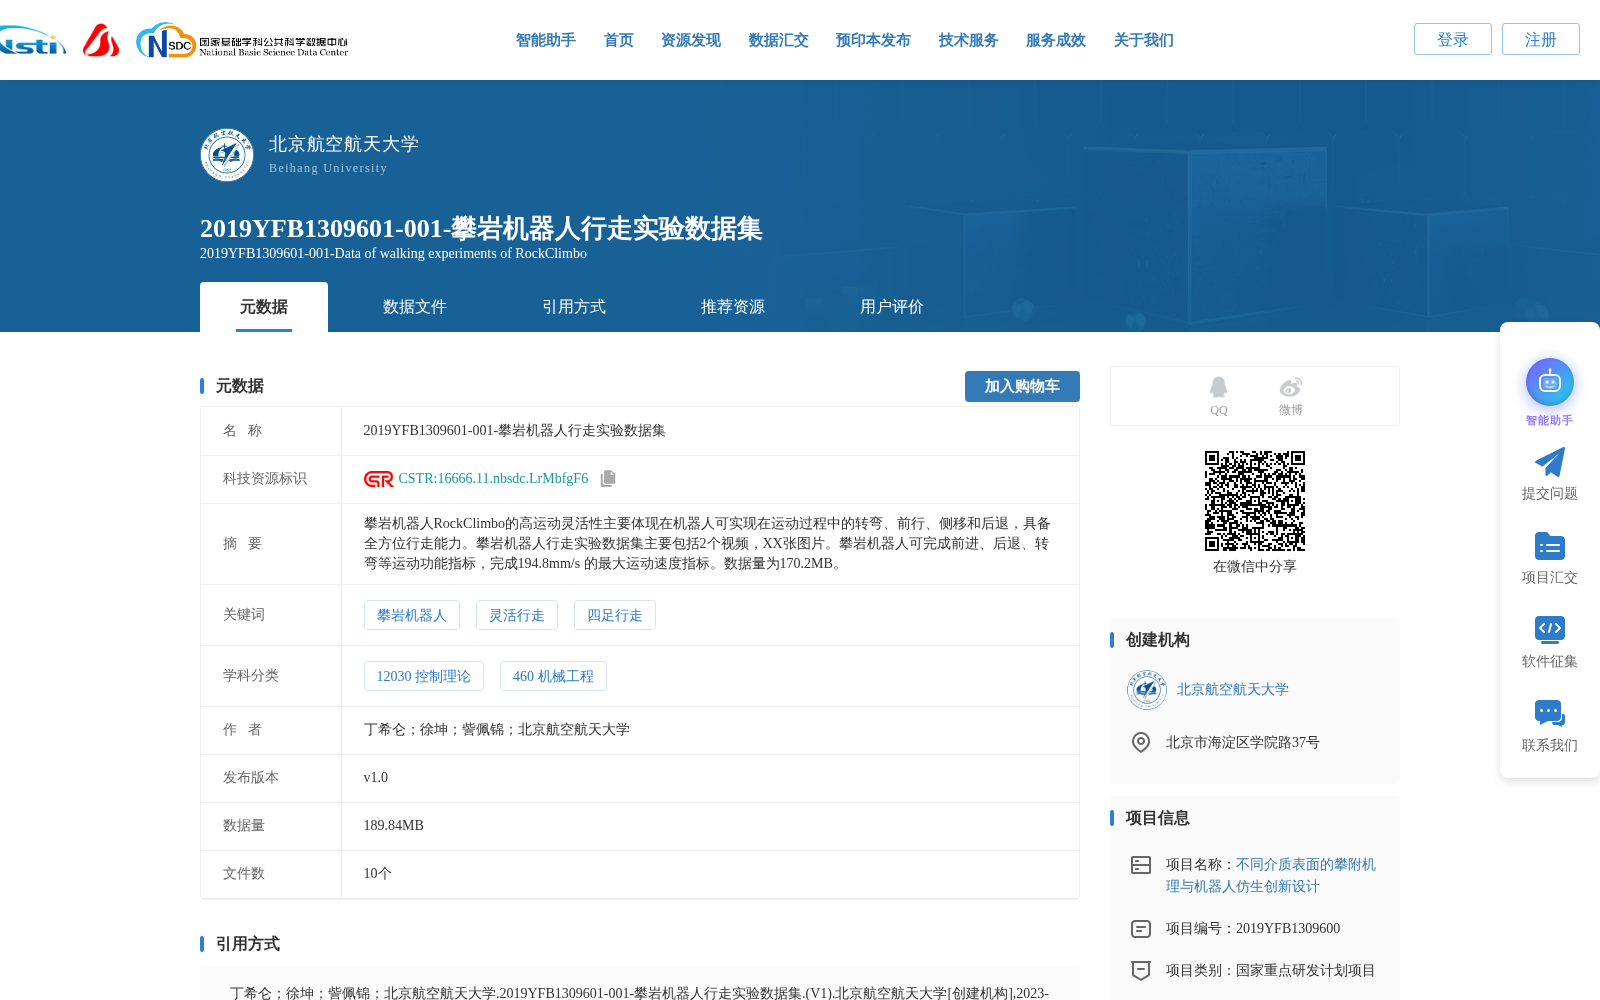Open the 北京航空航天大学 institution link

click(x=1233, y=690)
